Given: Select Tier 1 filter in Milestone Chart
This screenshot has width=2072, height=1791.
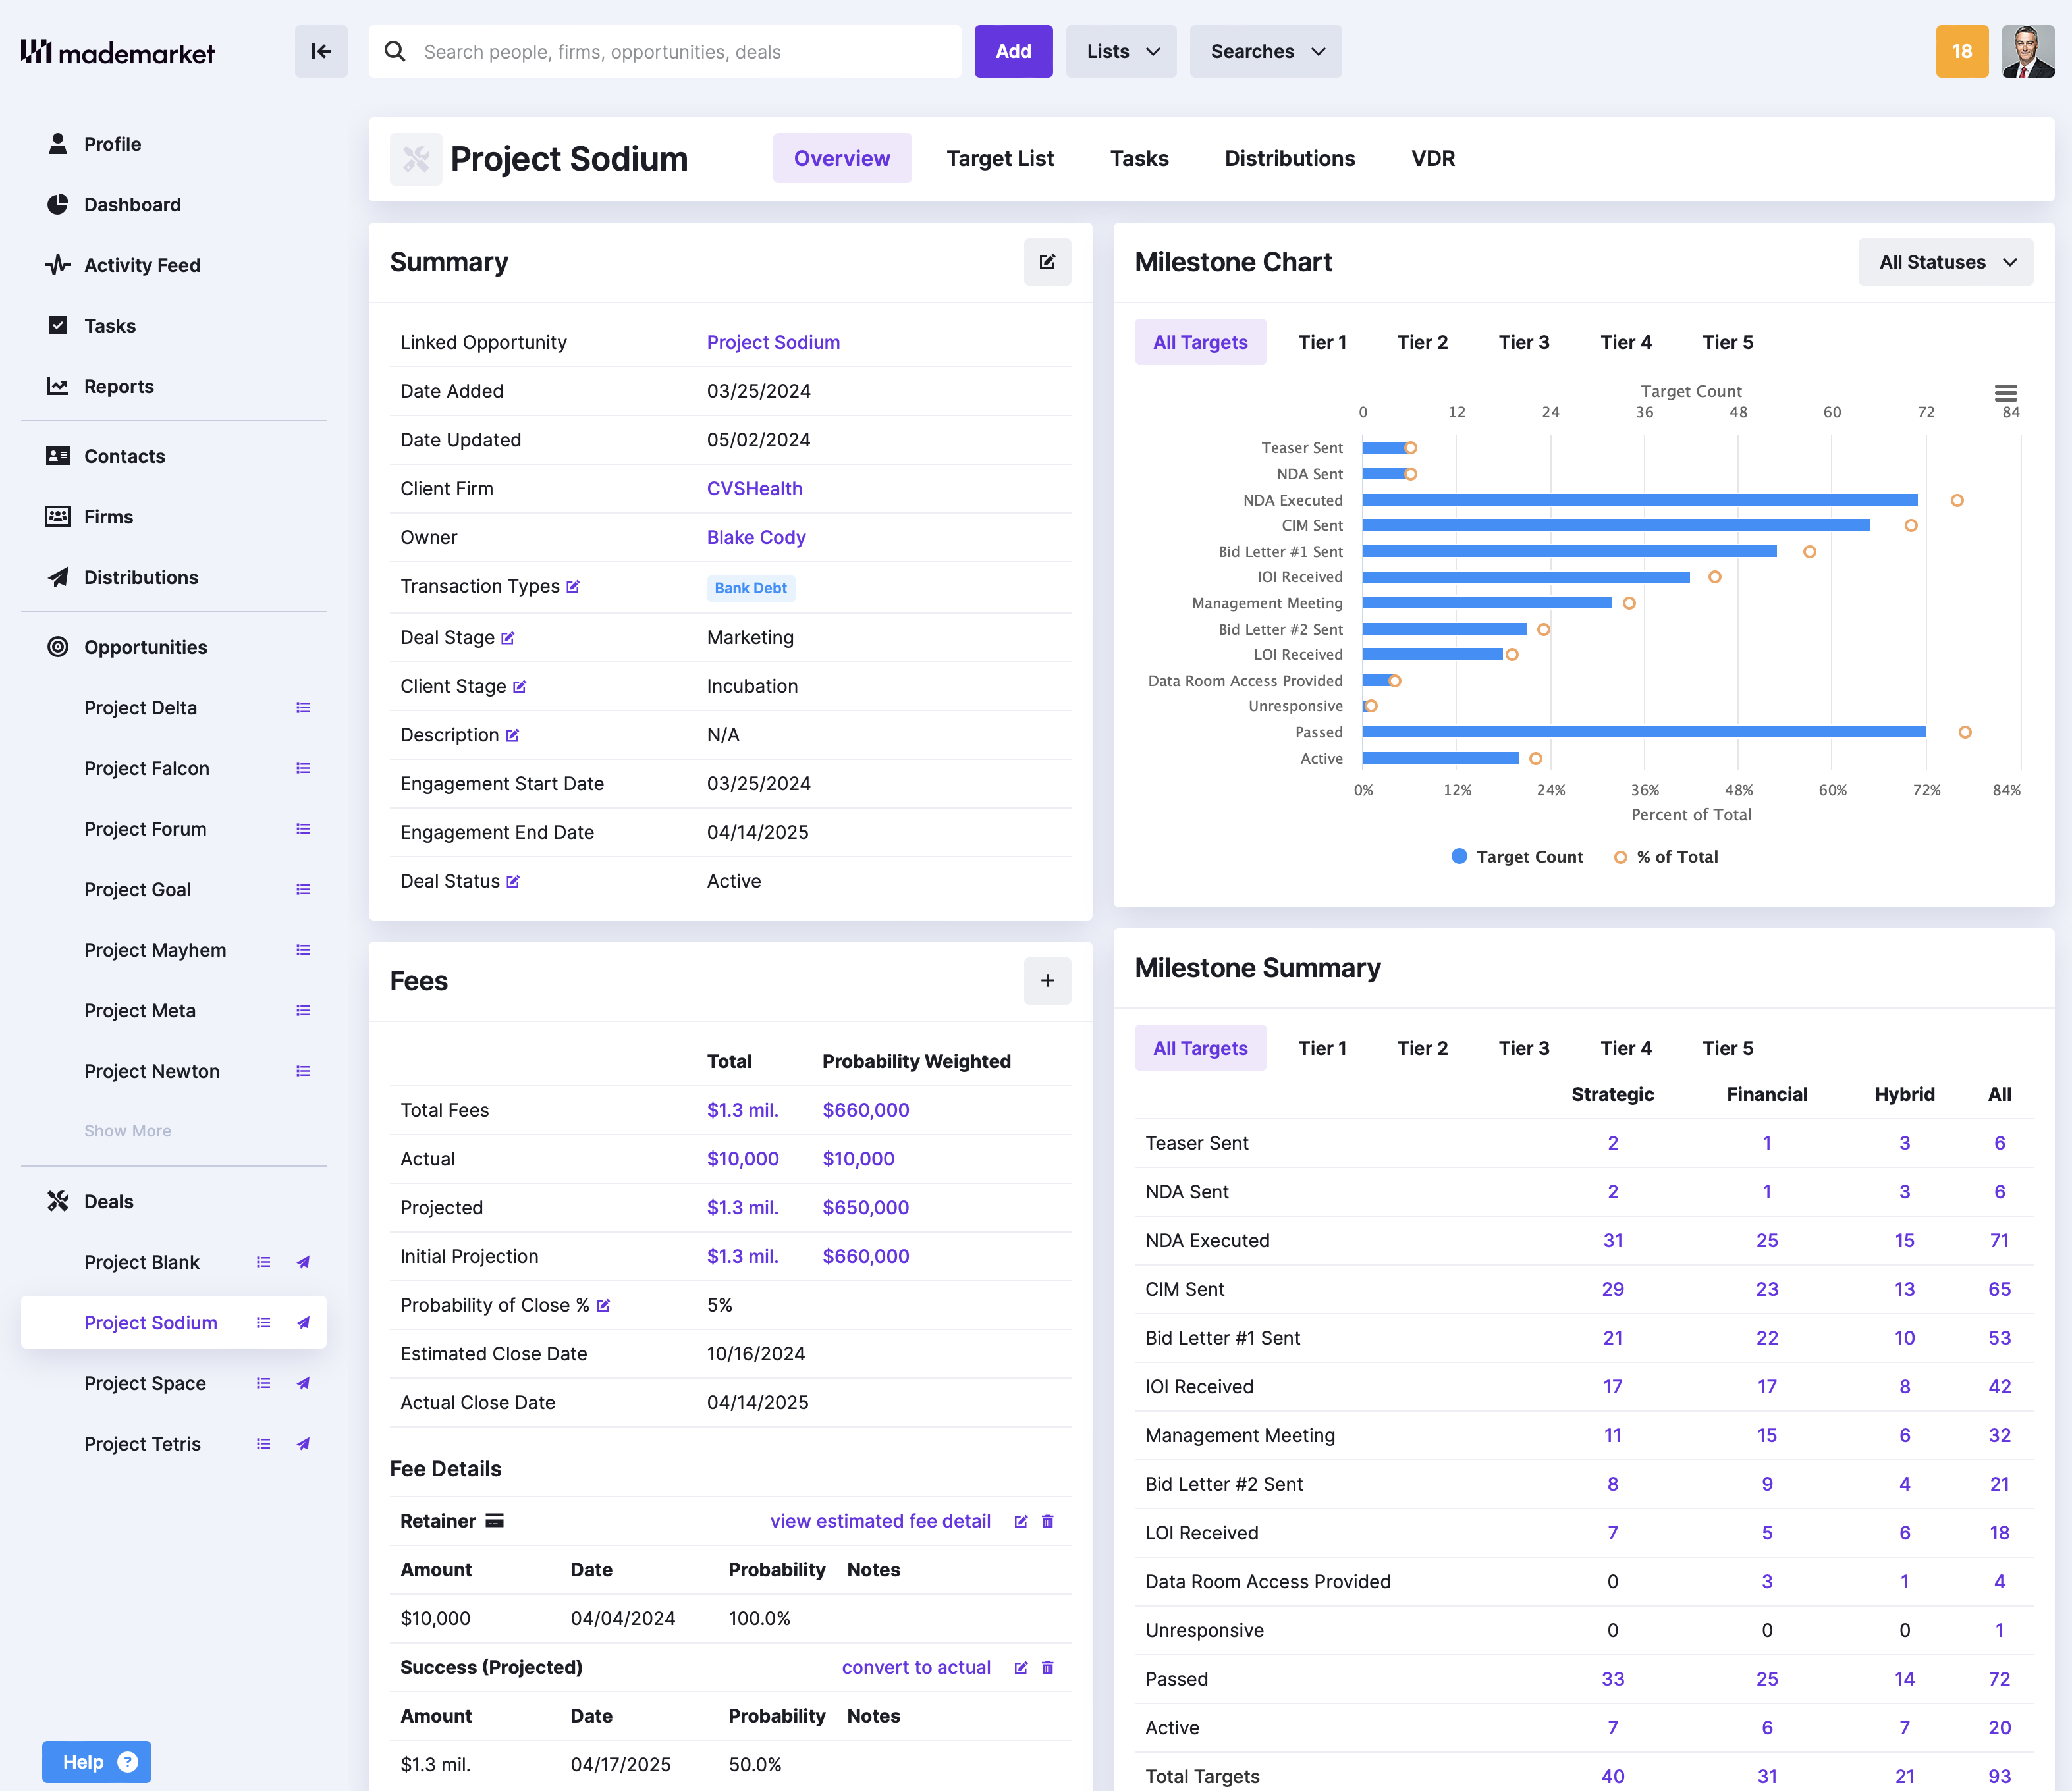Looking at the screenshot, I should tap(1322, 341).
